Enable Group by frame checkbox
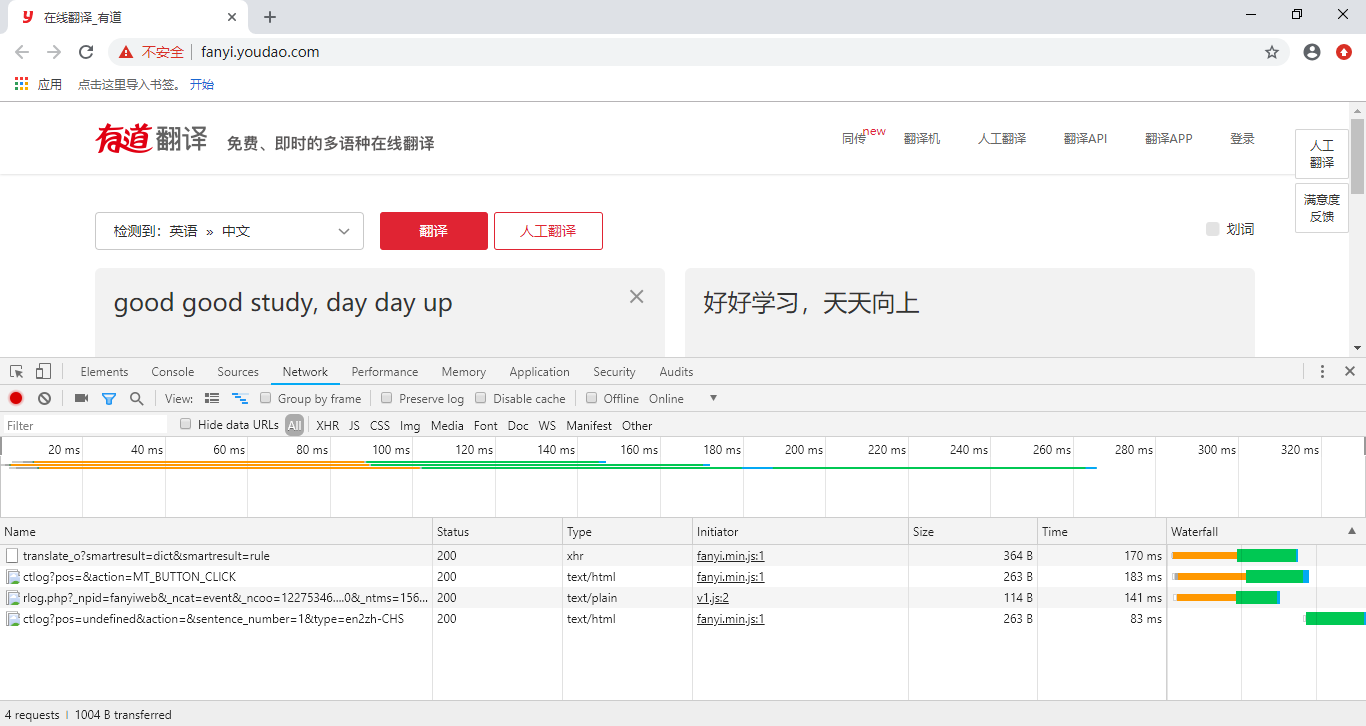 click(x=266, y=398)
